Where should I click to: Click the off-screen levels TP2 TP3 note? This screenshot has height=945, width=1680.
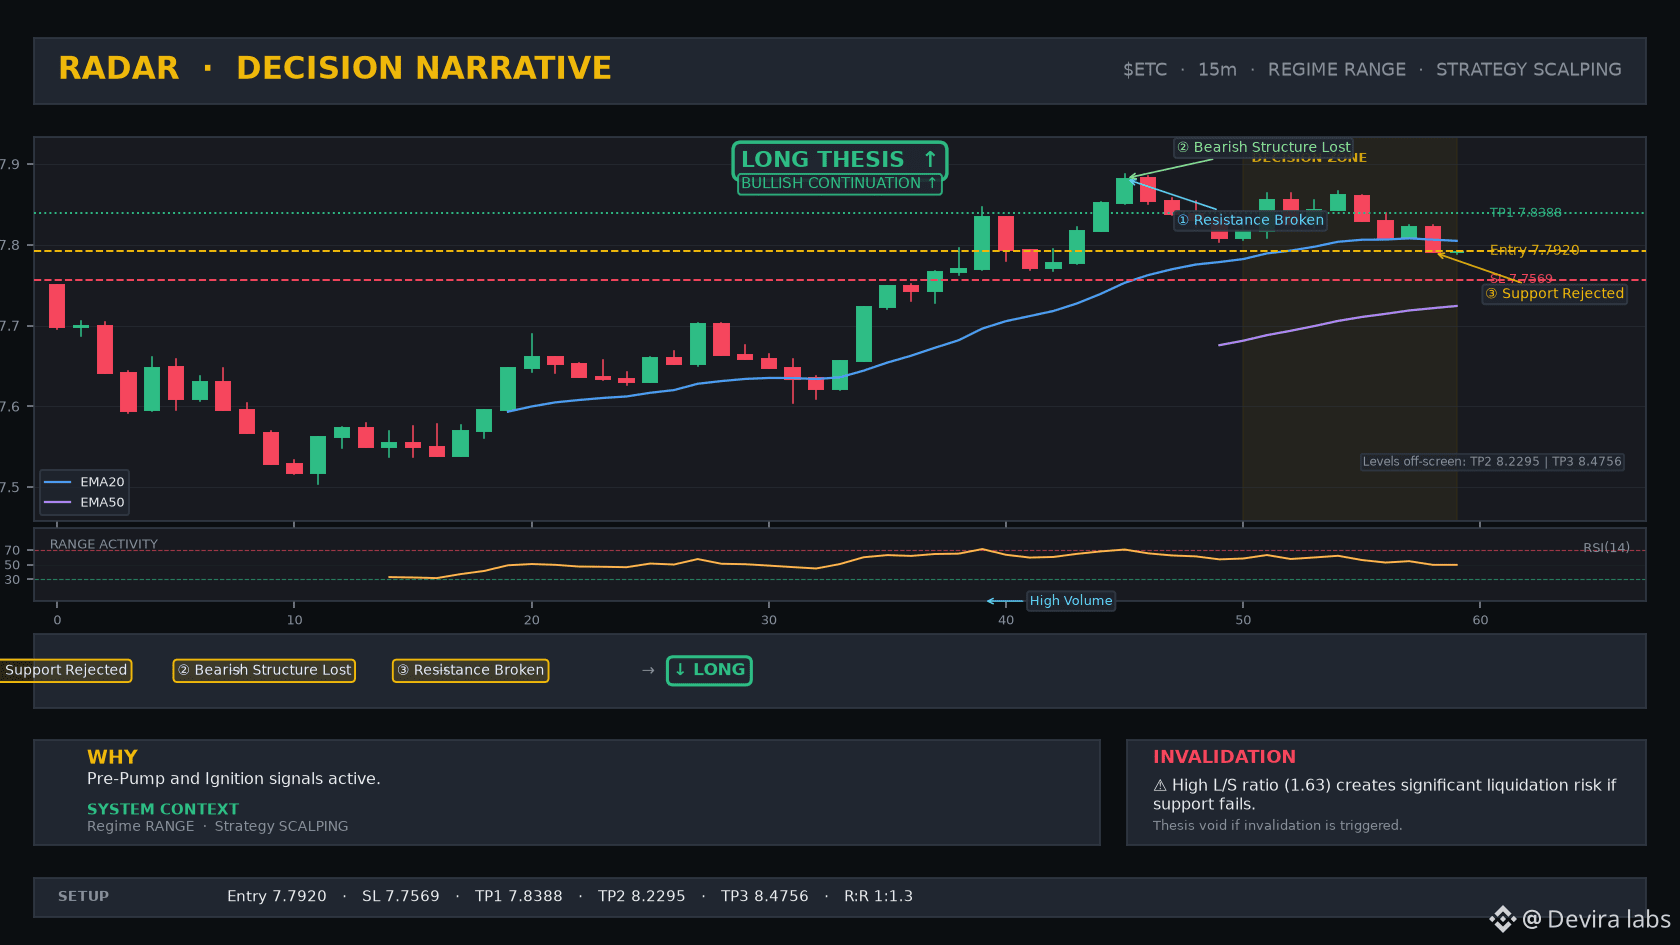pyautogui.click(x=1492, y=462)
